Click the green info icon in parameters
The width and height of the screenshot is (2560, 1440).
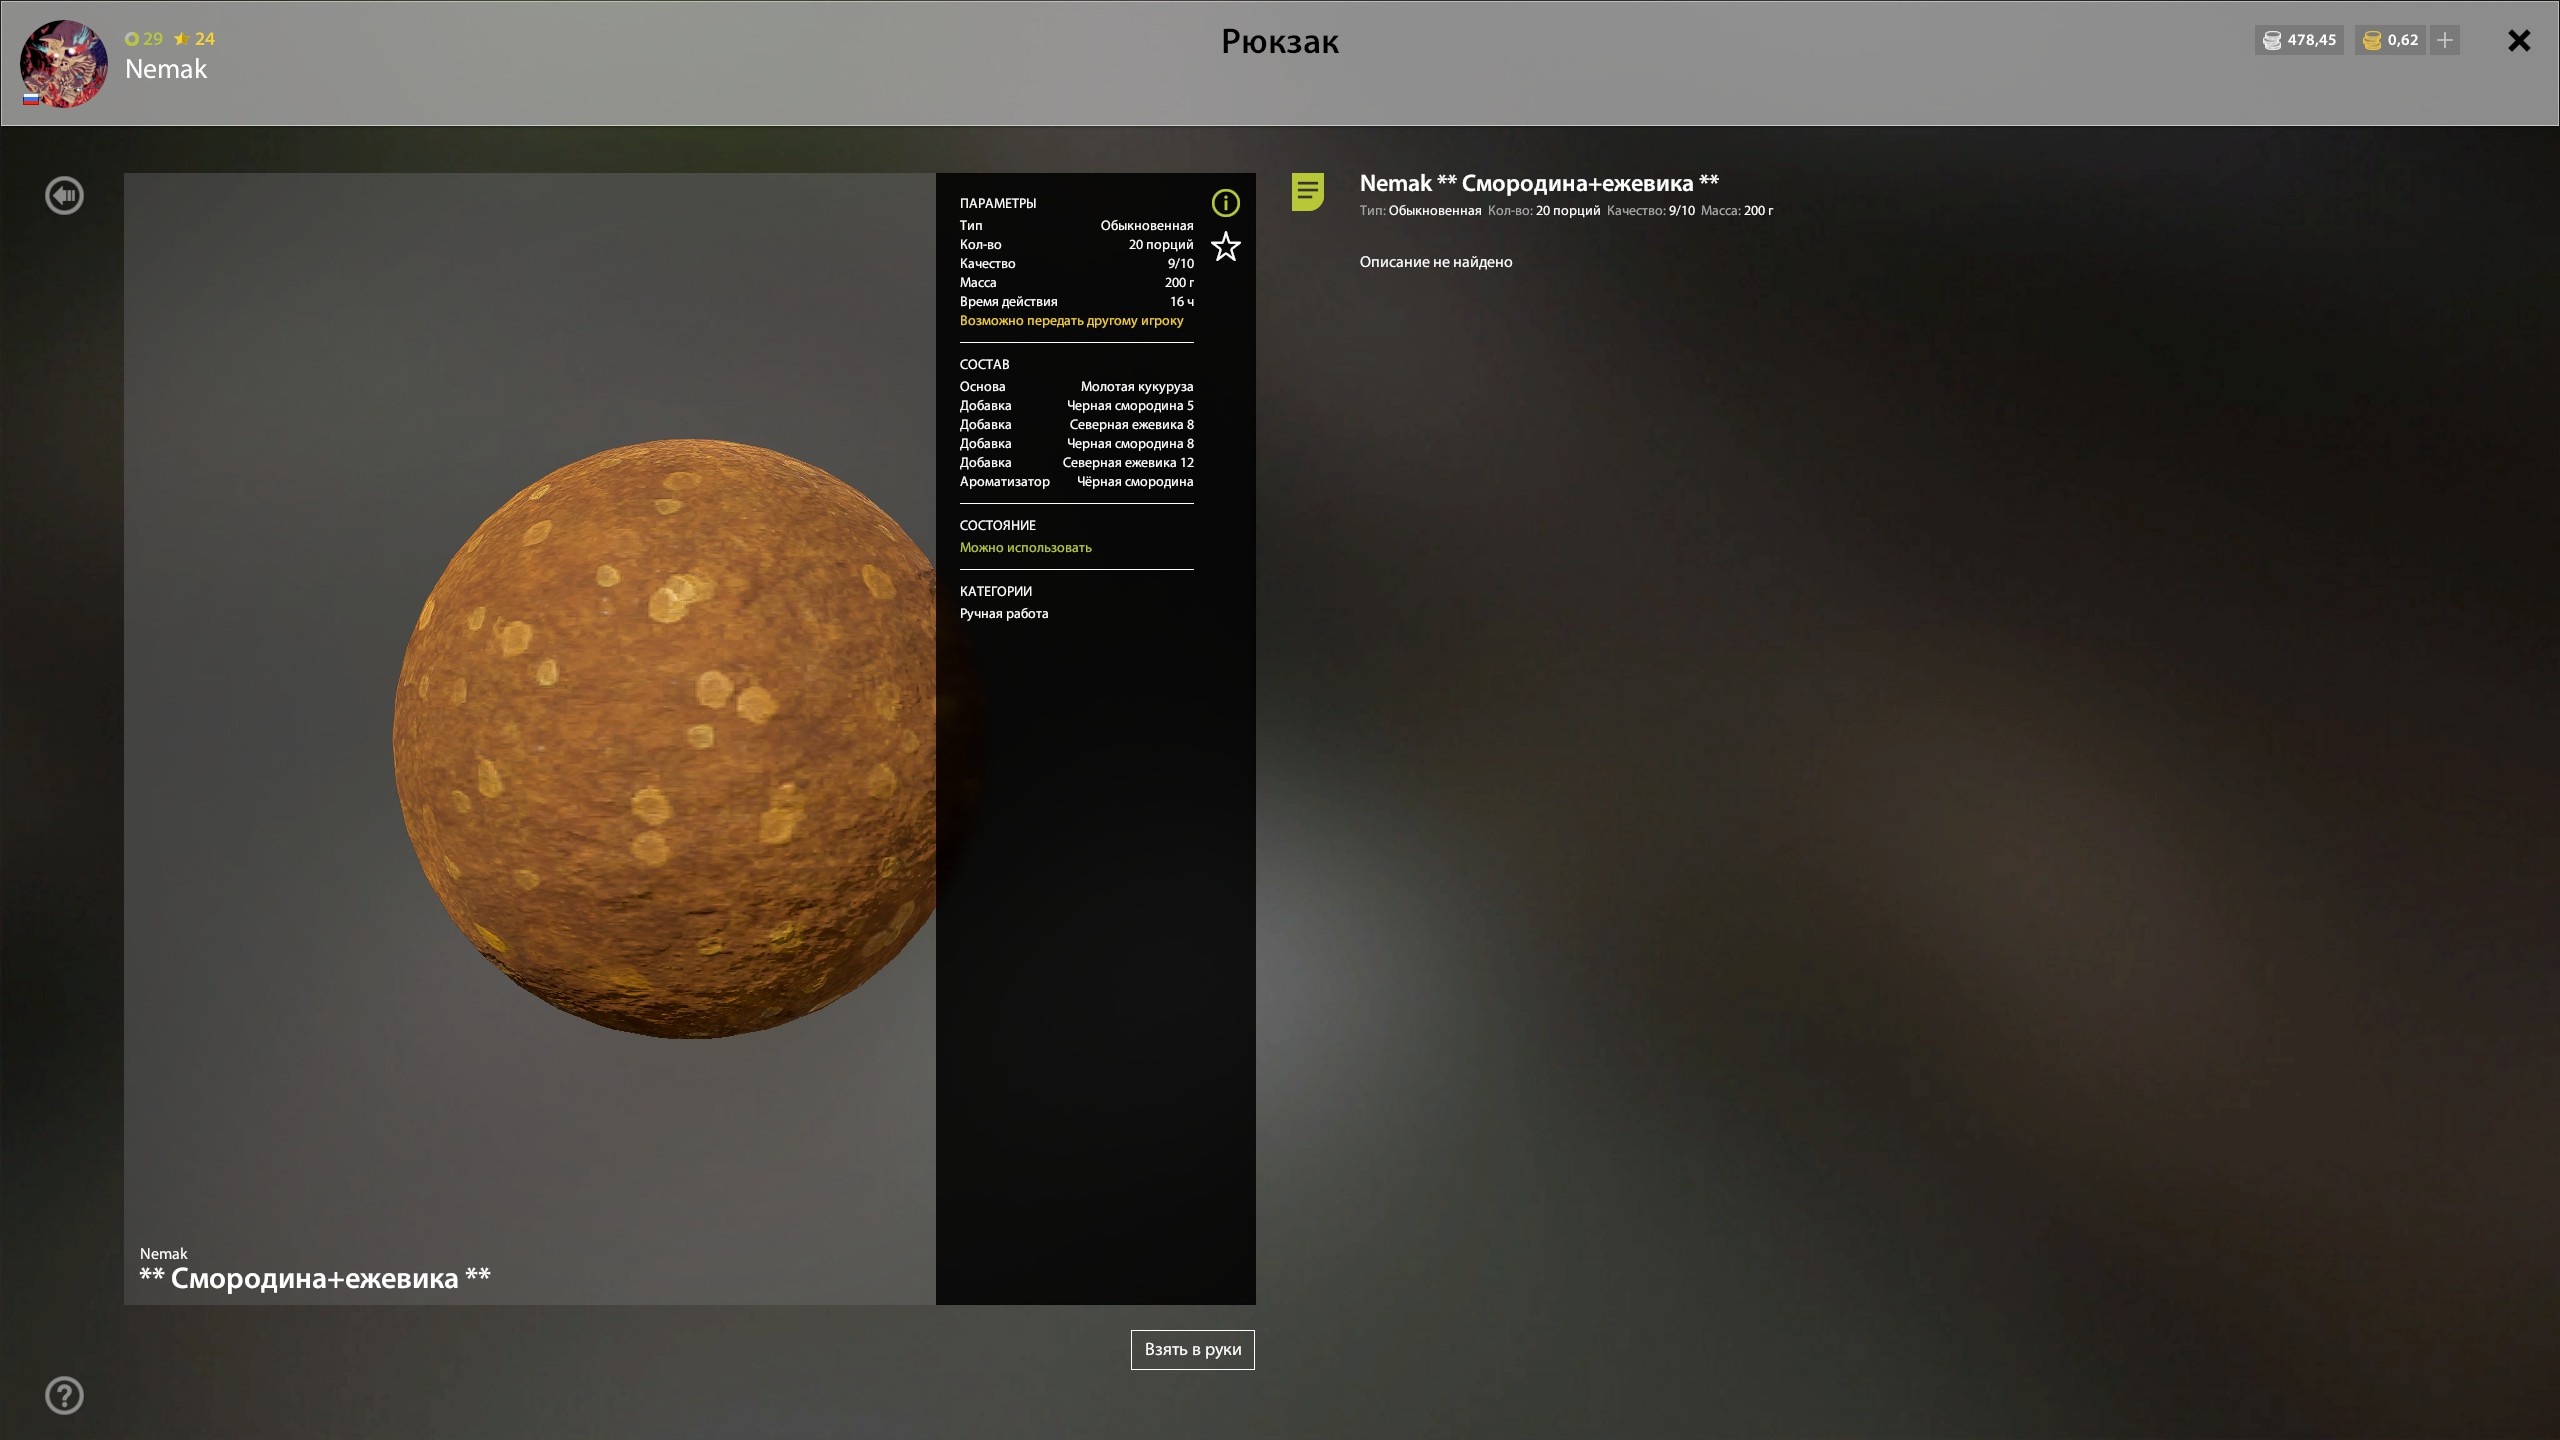[1225, 203]
